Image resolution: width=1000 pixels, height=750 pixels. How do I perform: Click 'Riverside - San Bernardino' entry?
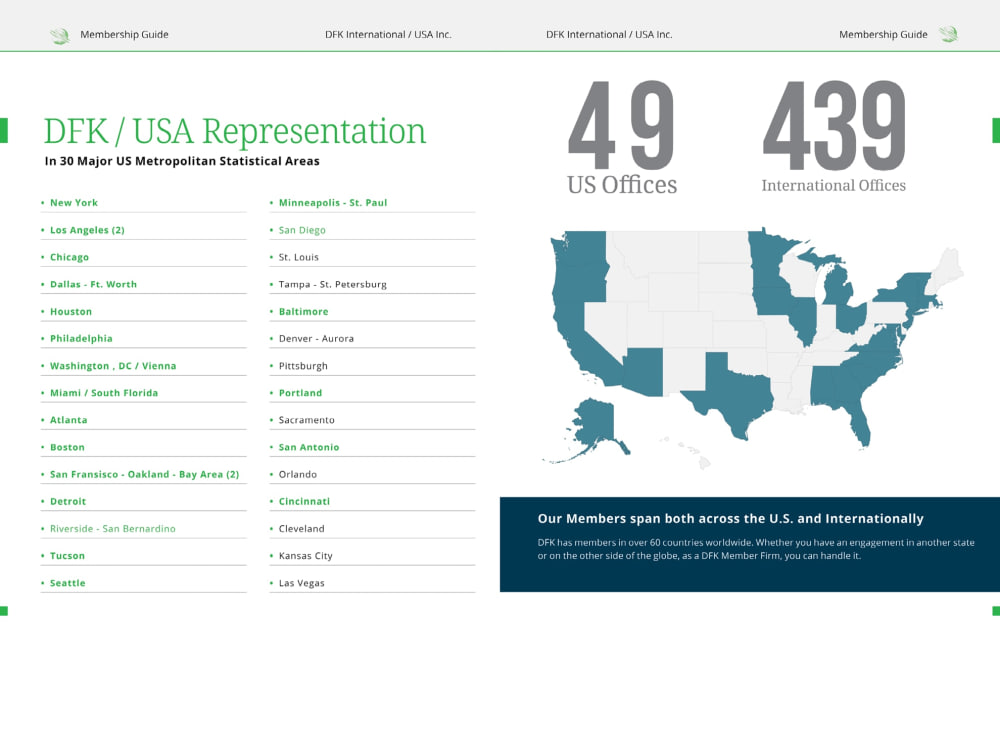[x=112, y=529]
